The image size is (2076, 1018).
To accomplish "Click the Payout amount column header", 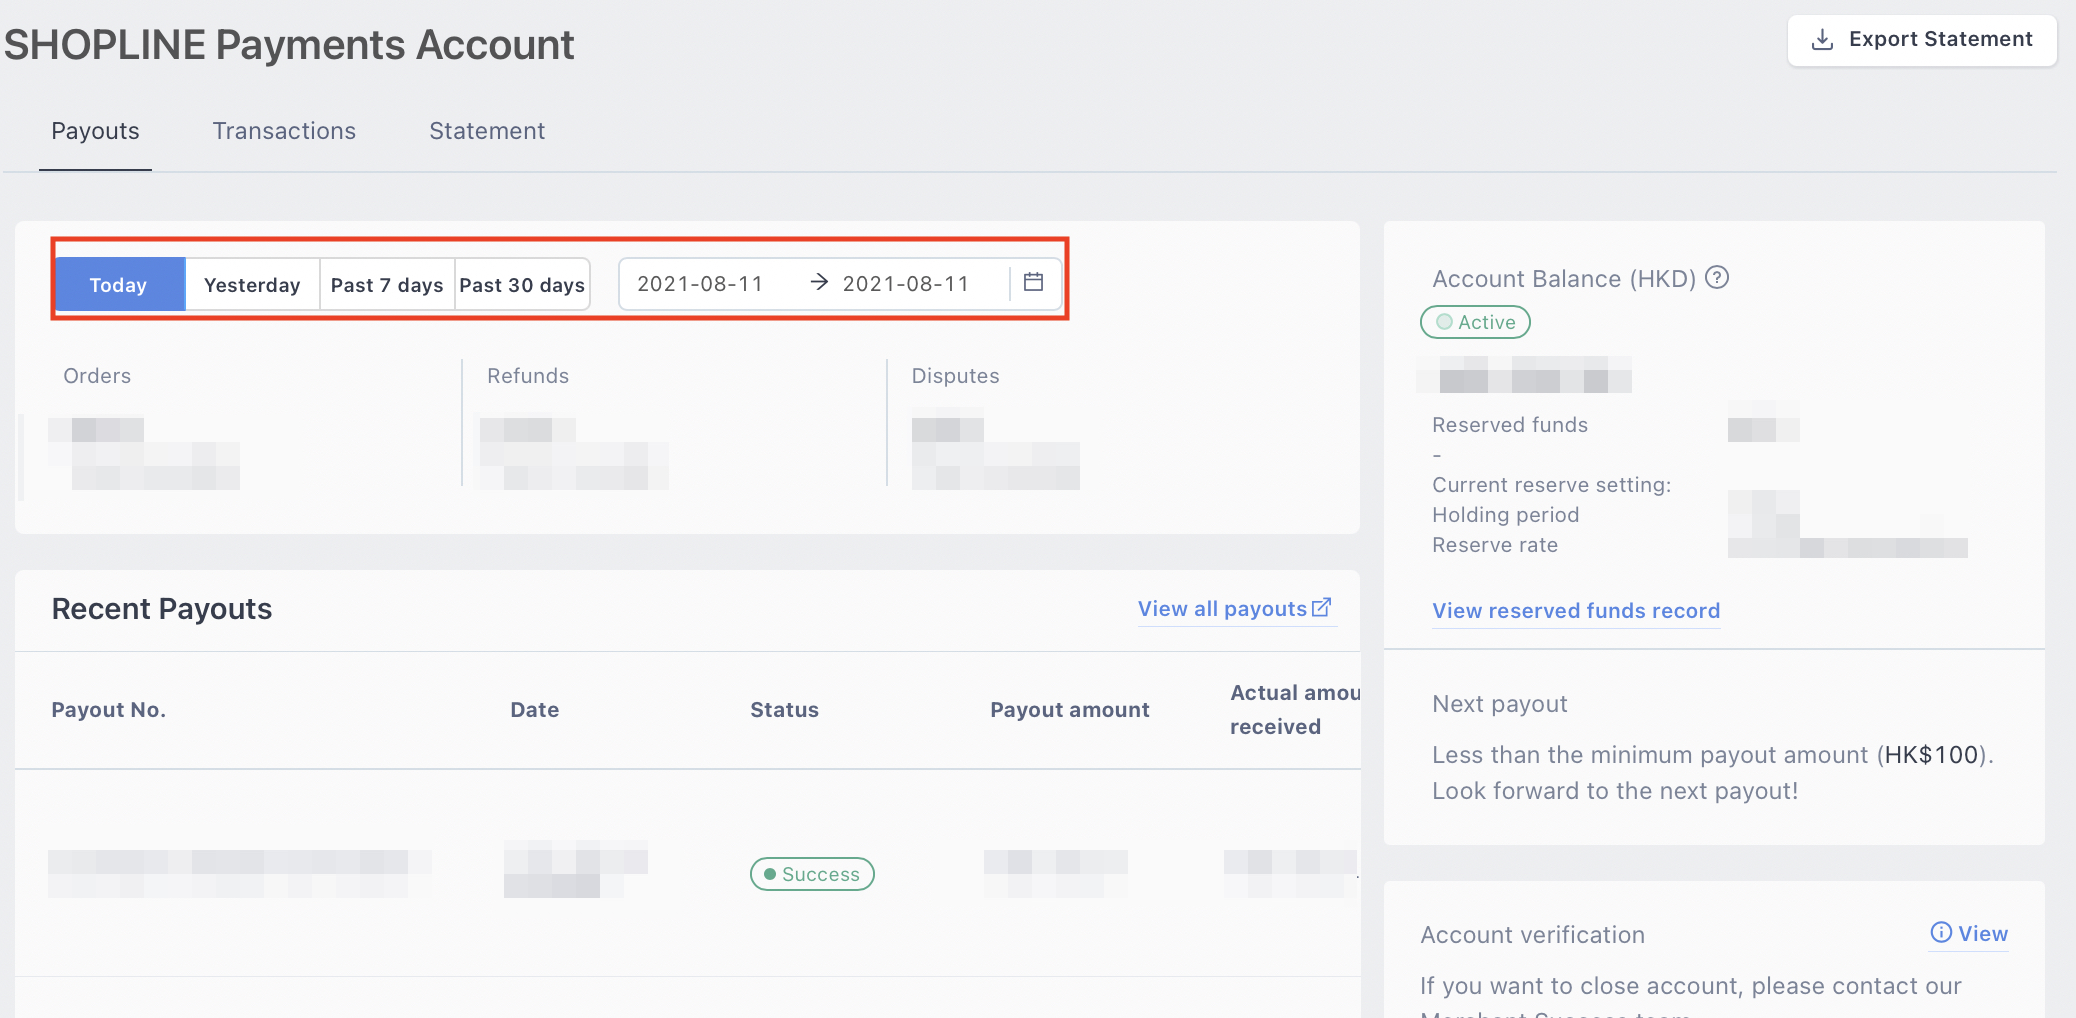I will (x=1070, y=710).
